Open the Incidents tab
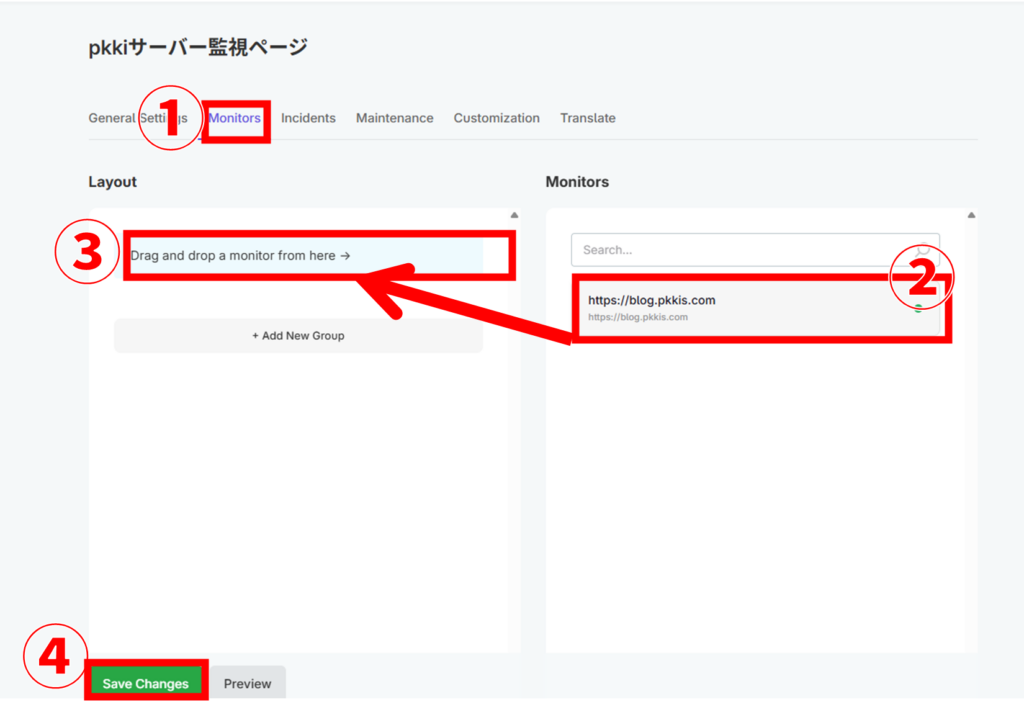 point(308,117)
